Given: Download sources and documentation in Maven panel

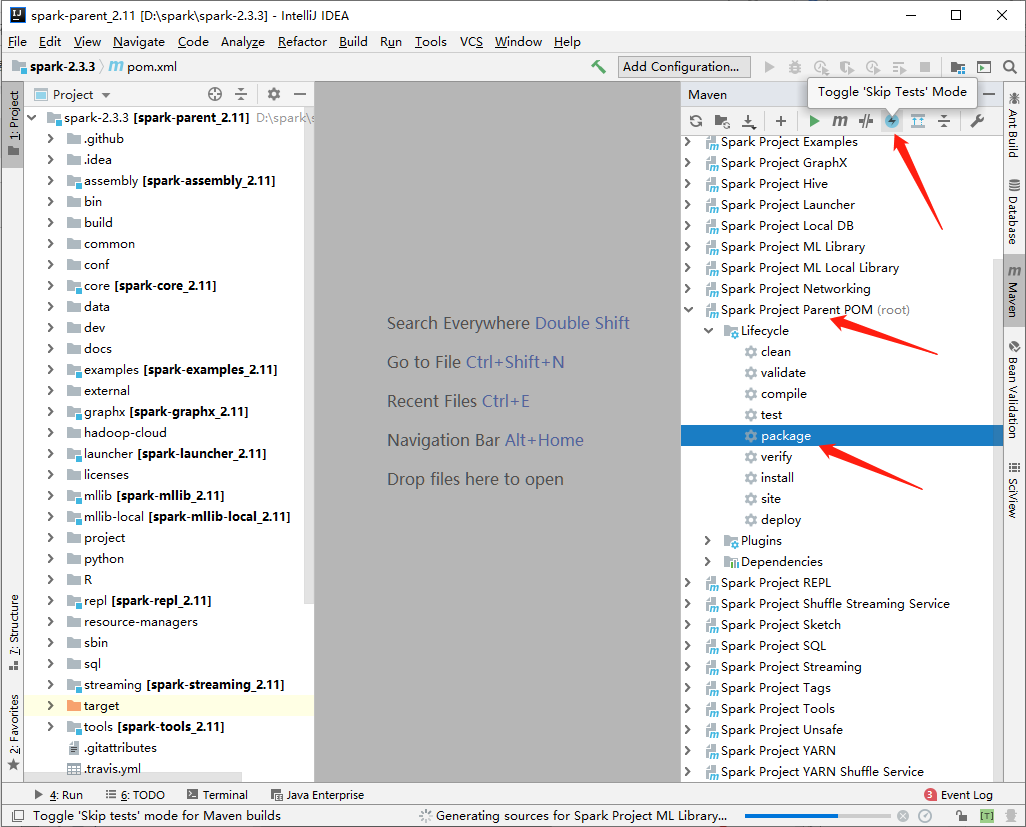Looking at the screenshot, I should pos(747,120).
